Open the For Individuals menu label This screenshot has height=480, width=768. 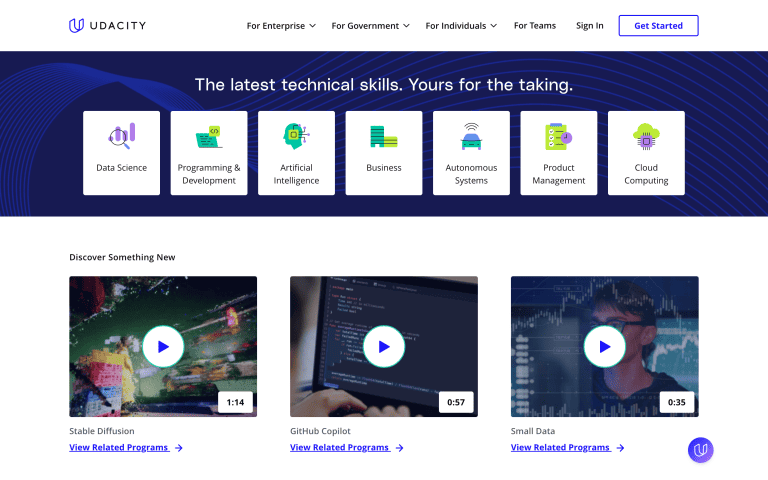[456, 25]
